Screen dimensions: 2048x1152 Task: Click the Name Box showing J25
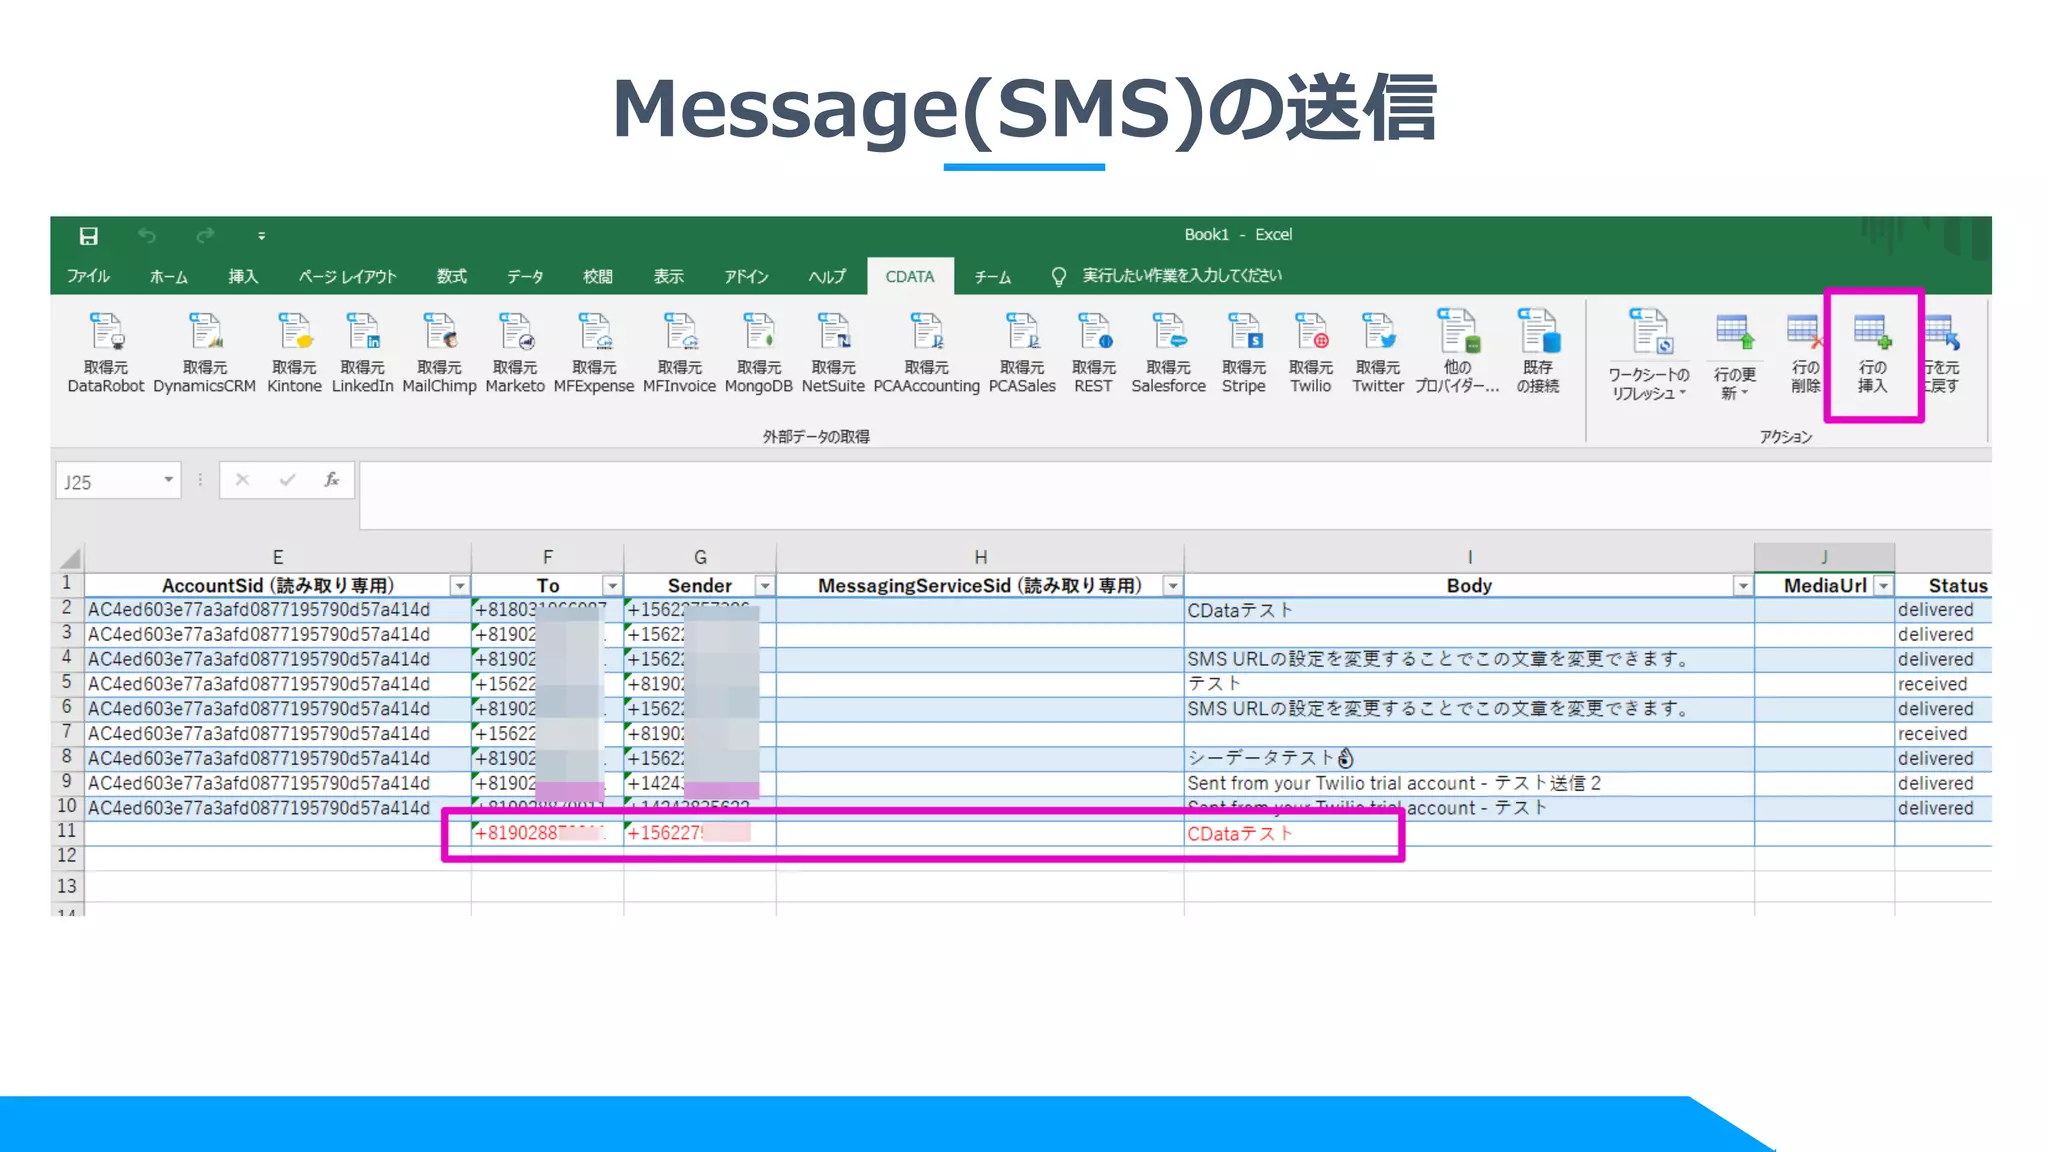(x=108, y=481)
